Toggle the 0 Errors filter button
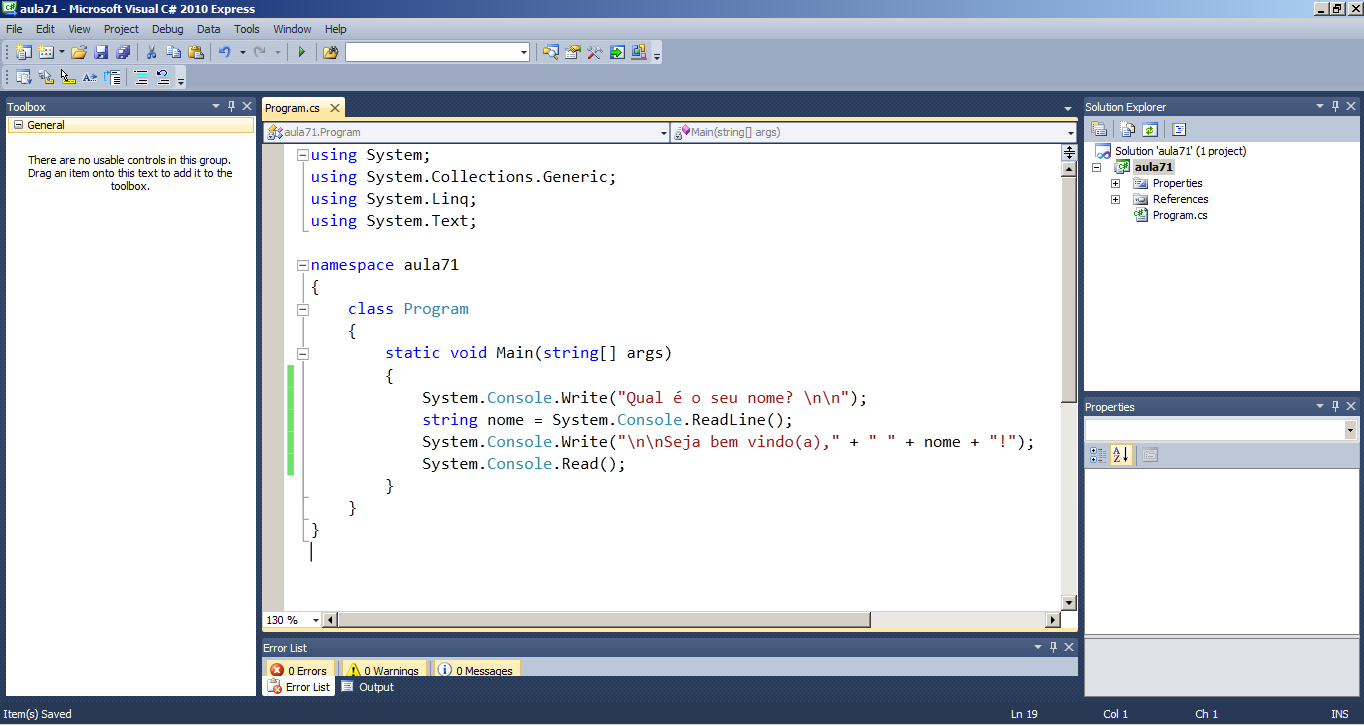This screenshot has height=726, width=1364. click(299, 670)
